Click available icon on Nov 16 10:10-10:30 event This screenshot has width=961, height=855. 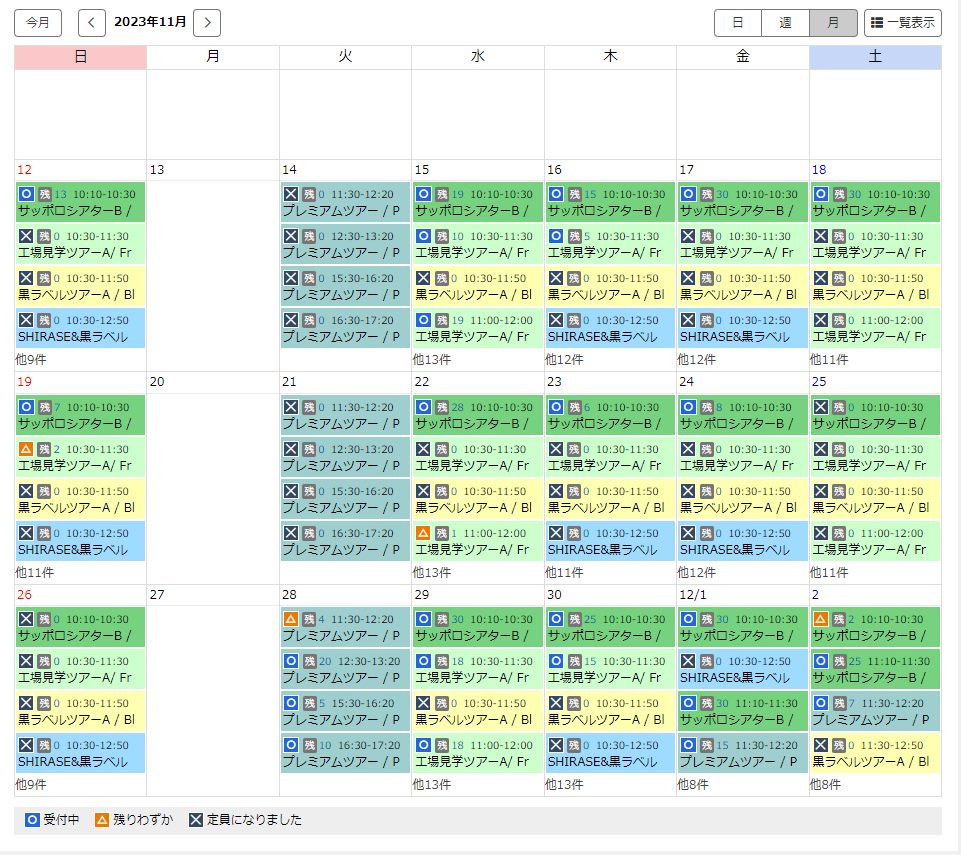click(x=556, y=194)
